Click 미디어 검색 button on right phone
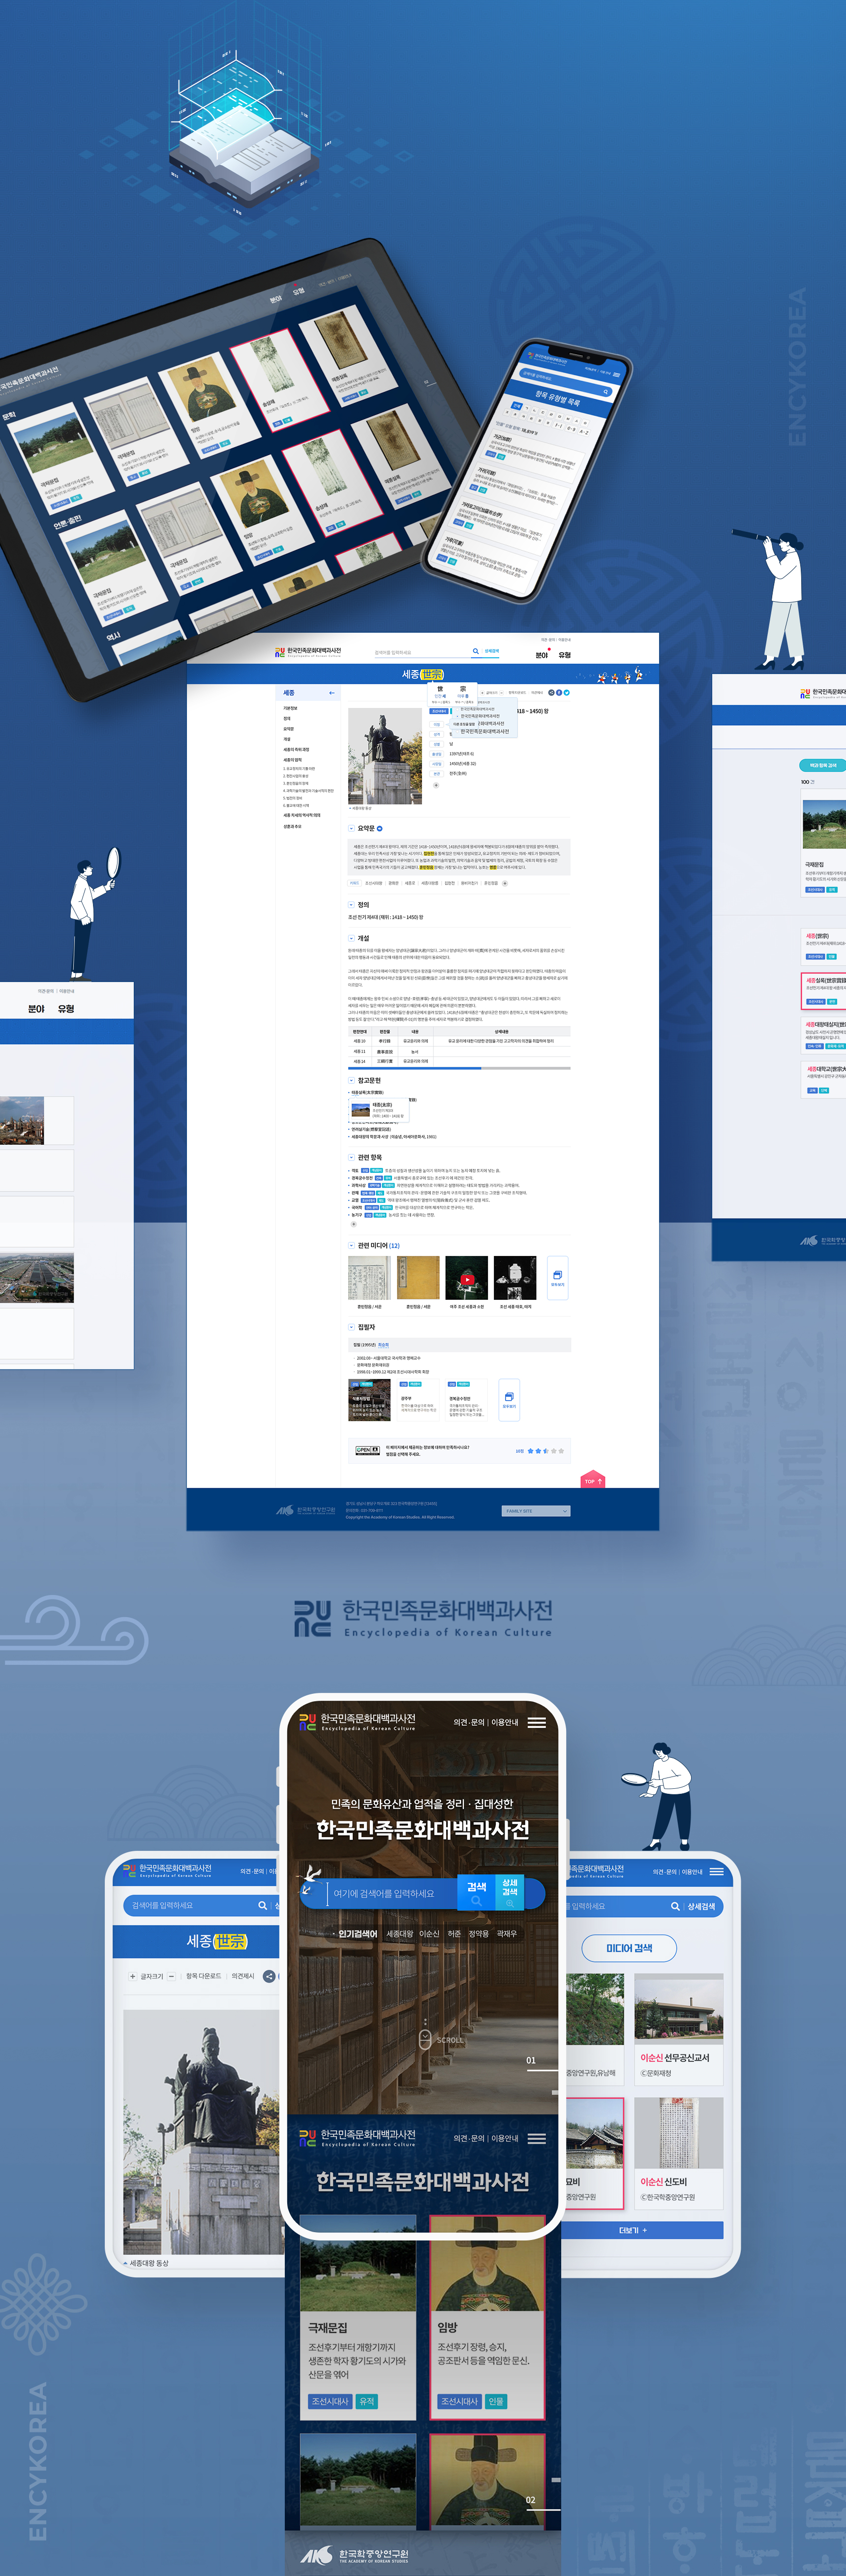846x2576 pixels. coord(629,1948)
